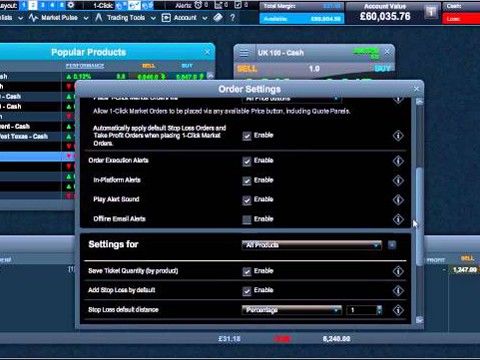Click the scroll-up arrow in Order Settings
The height and width of the screenshot is (360, 480).
tap(420, 101)
